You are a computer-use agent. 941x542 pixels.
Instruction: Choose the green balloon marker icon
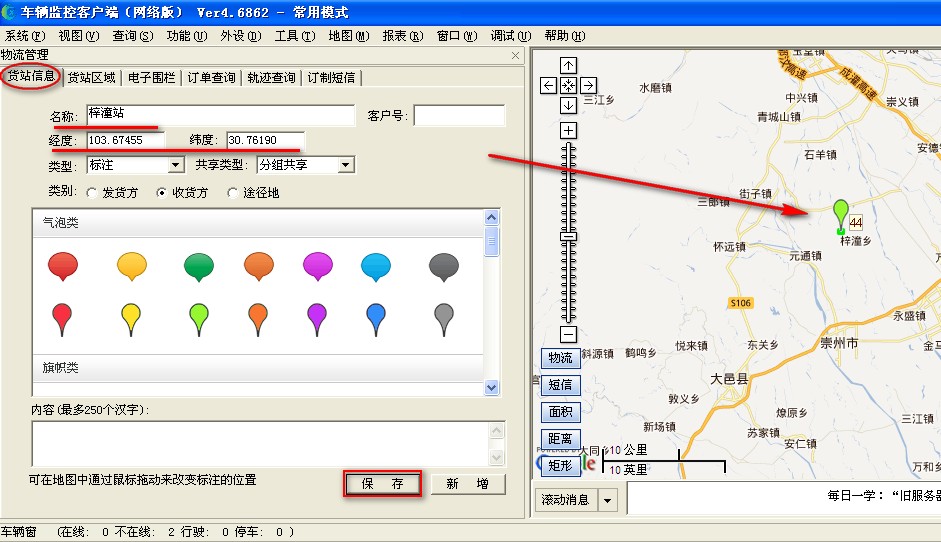coord(198,266)
